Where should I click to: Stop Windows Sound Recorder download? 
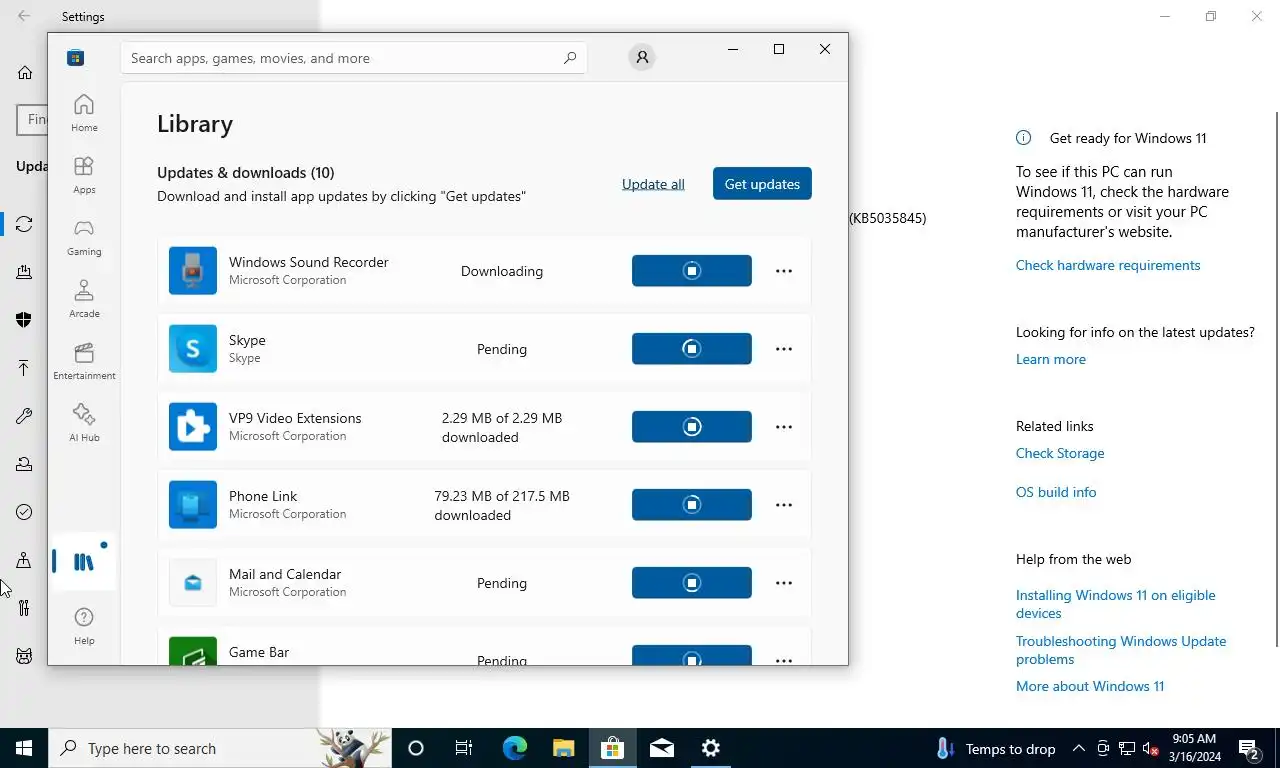coord(691,271)
